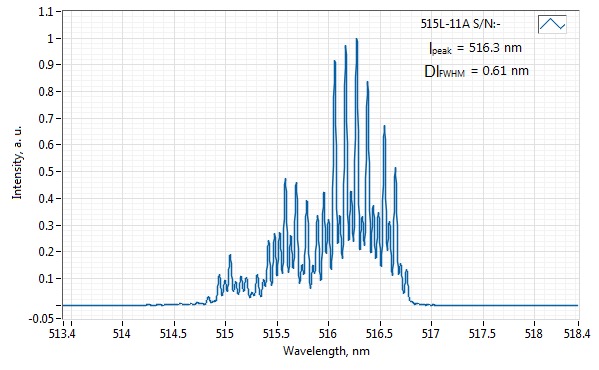Click the 1.1 y-axis maximum value

point(47,12)
